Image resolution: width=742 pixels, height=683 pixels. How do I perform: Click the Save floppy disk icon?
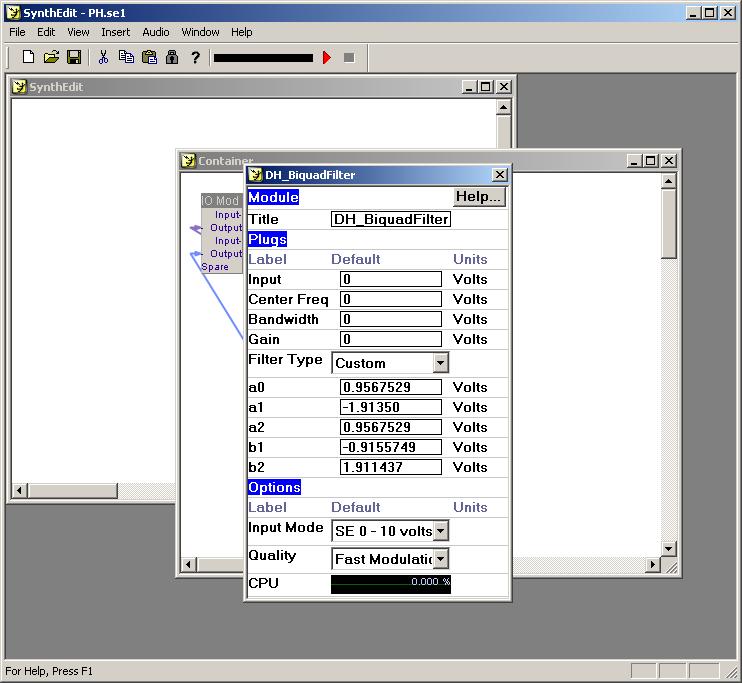74,57
